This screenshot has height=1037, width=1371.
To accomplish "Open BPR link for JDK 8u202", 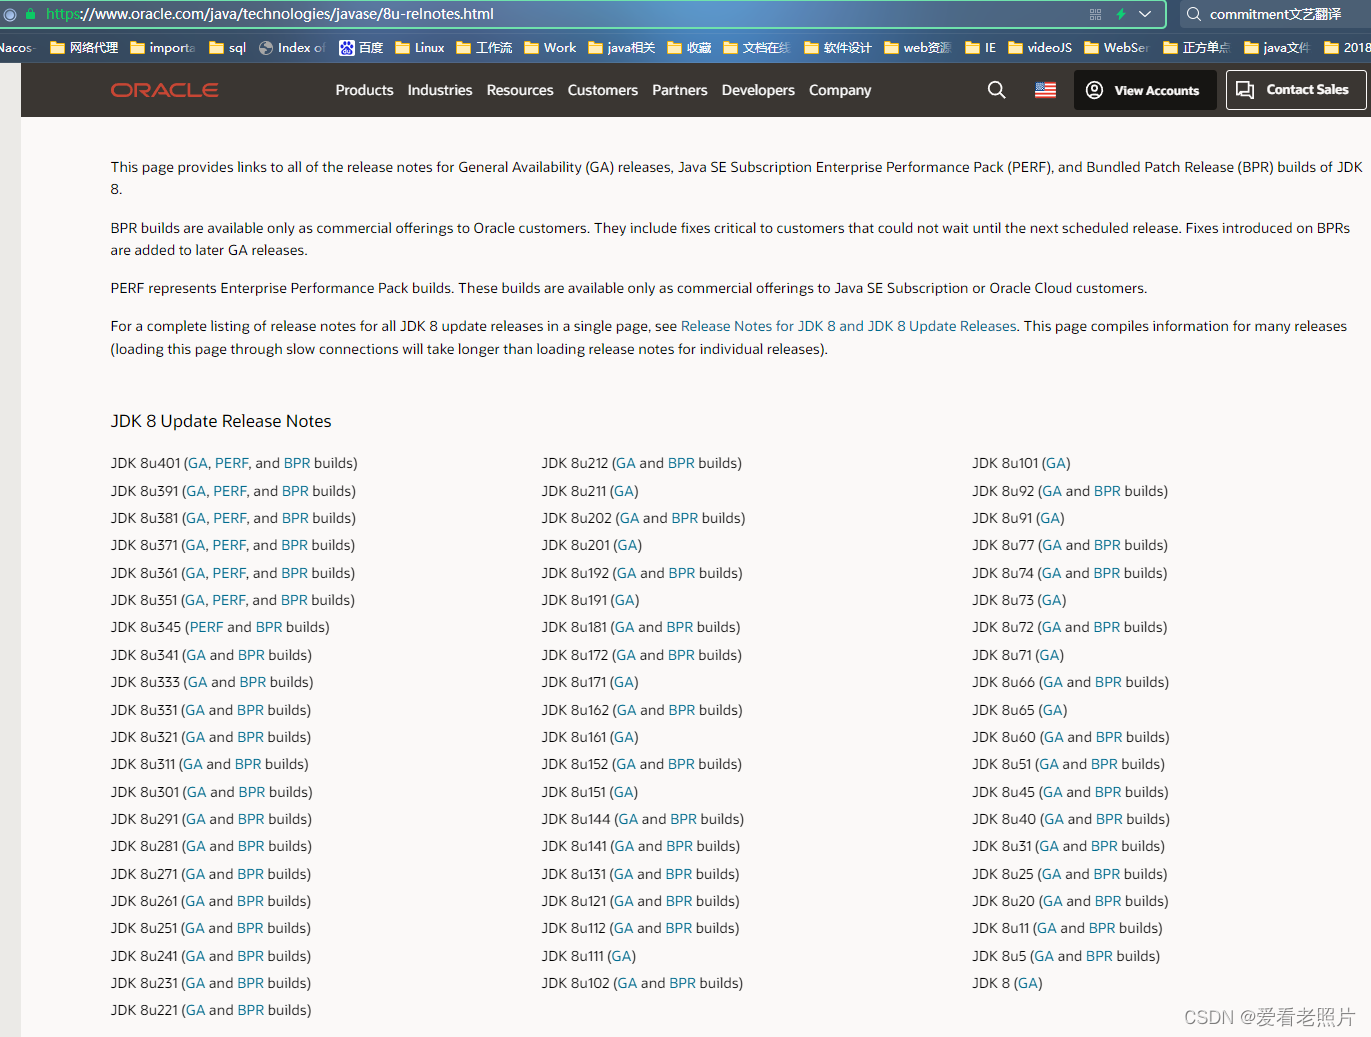I will [685, 518].
